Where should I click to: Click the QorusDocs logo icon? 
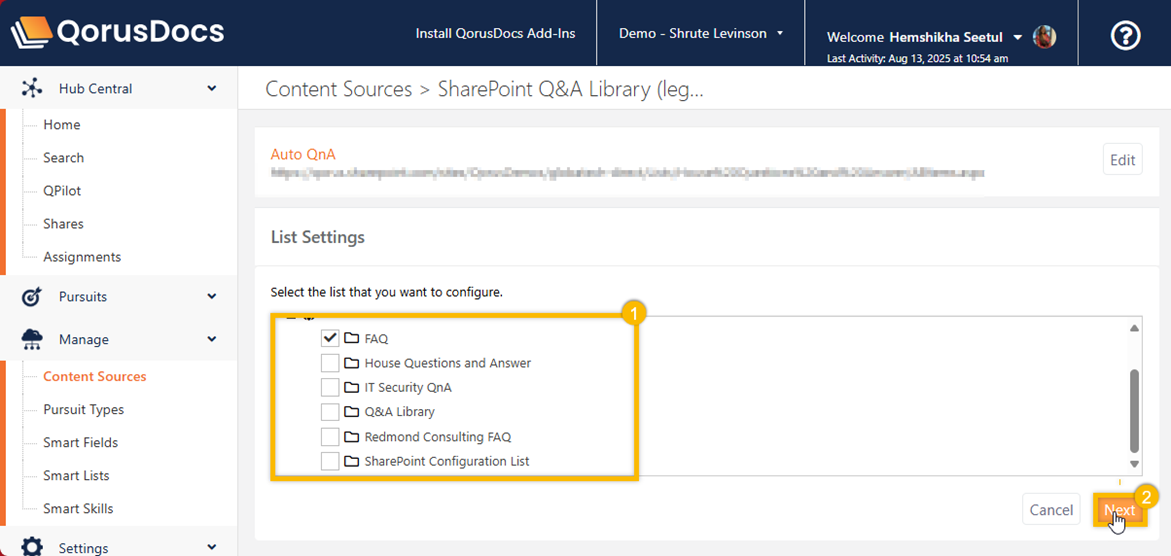[x=31, y=33]
